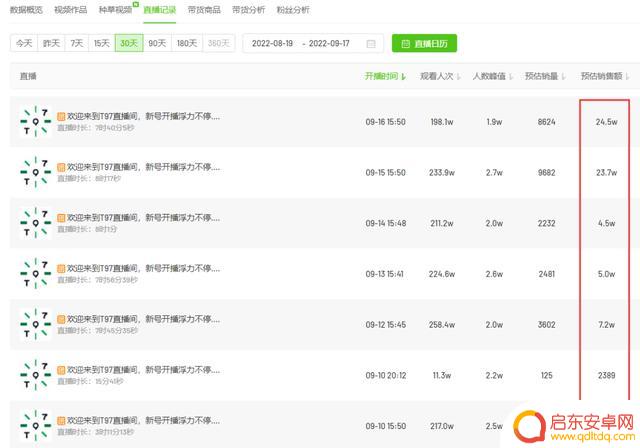Viewport: 640px width, 448px height.
Task: Open T97 avatar of 09-13 15:41 live
Action: [36, 273]
